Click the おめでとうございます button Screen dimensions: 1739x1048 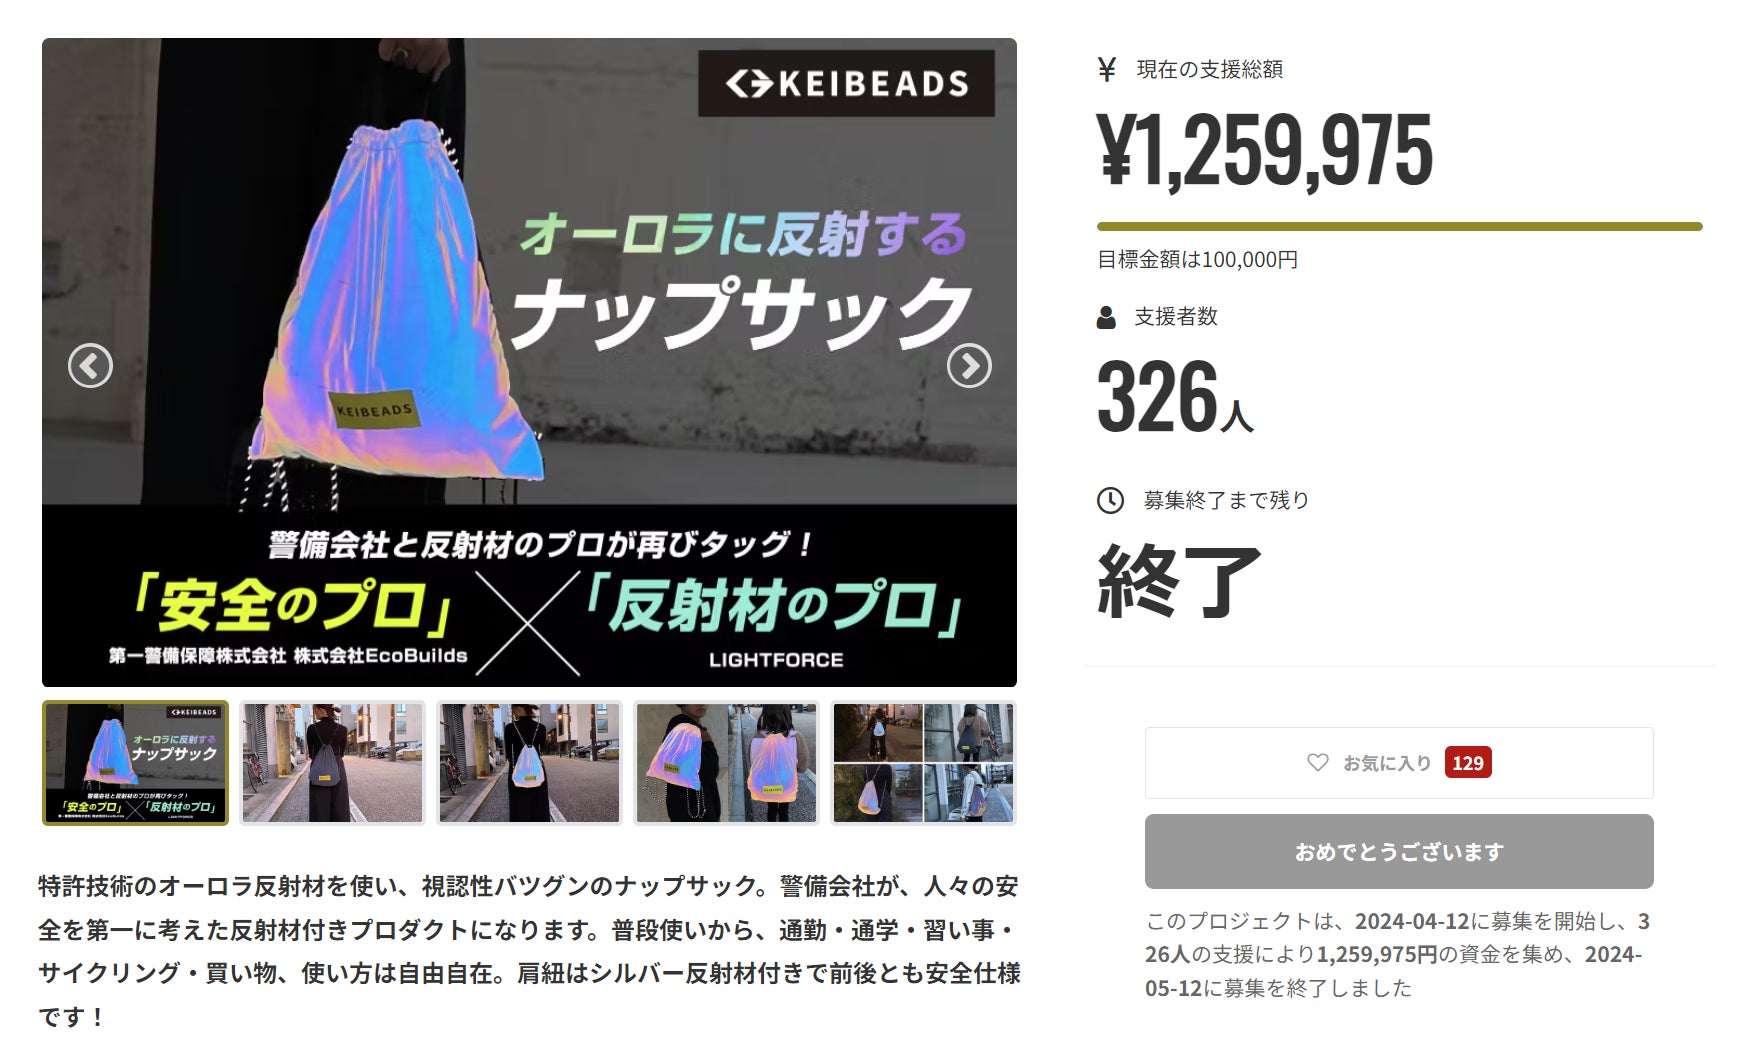(1399, 852)
